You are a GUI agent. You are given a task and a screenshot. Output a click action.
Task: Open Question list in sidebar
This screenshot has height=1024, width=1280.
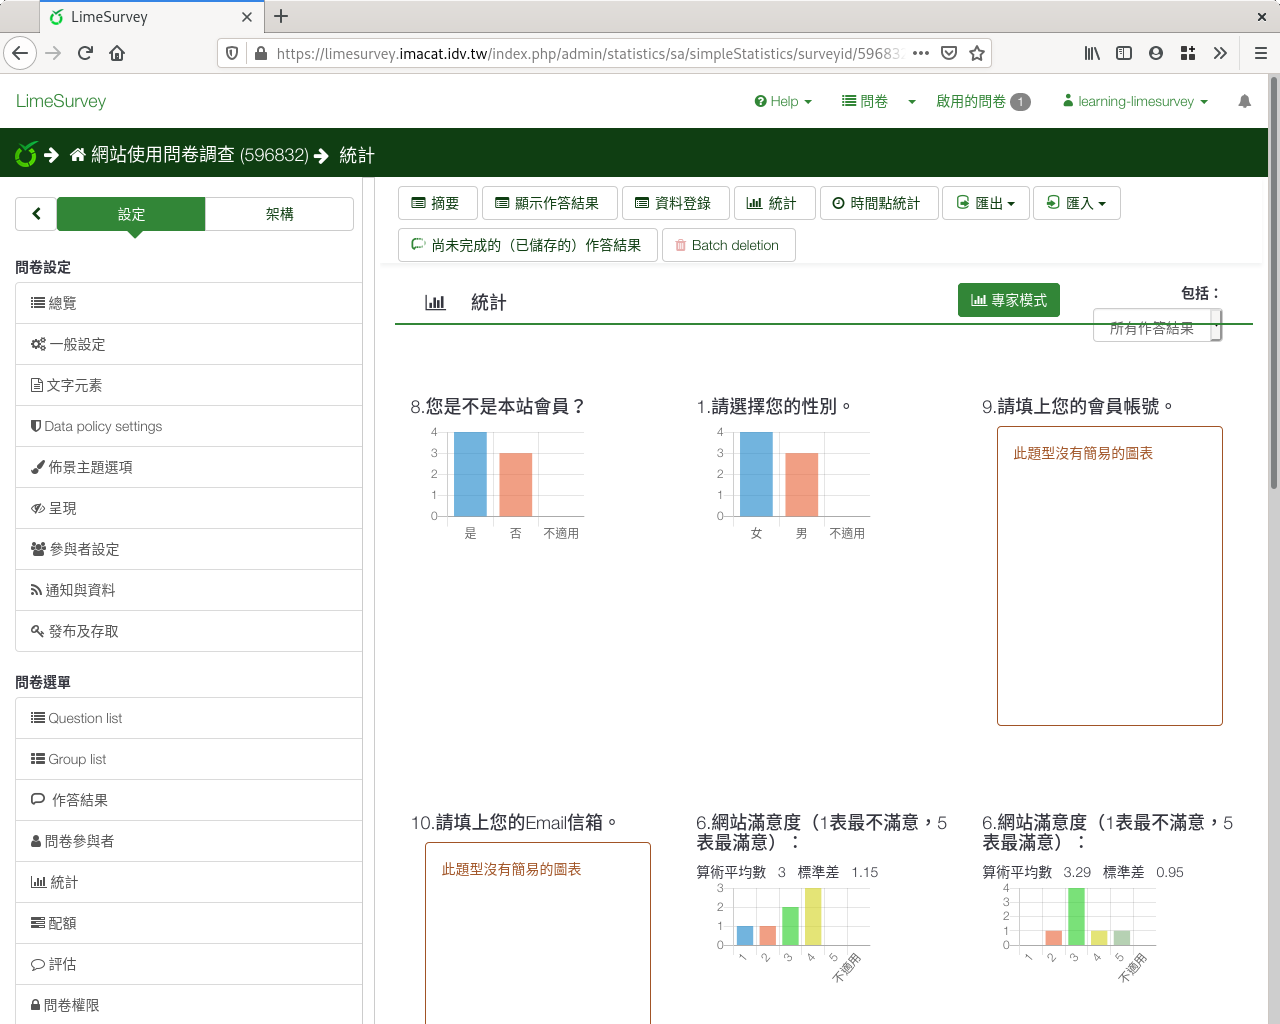tap(189, 718)
